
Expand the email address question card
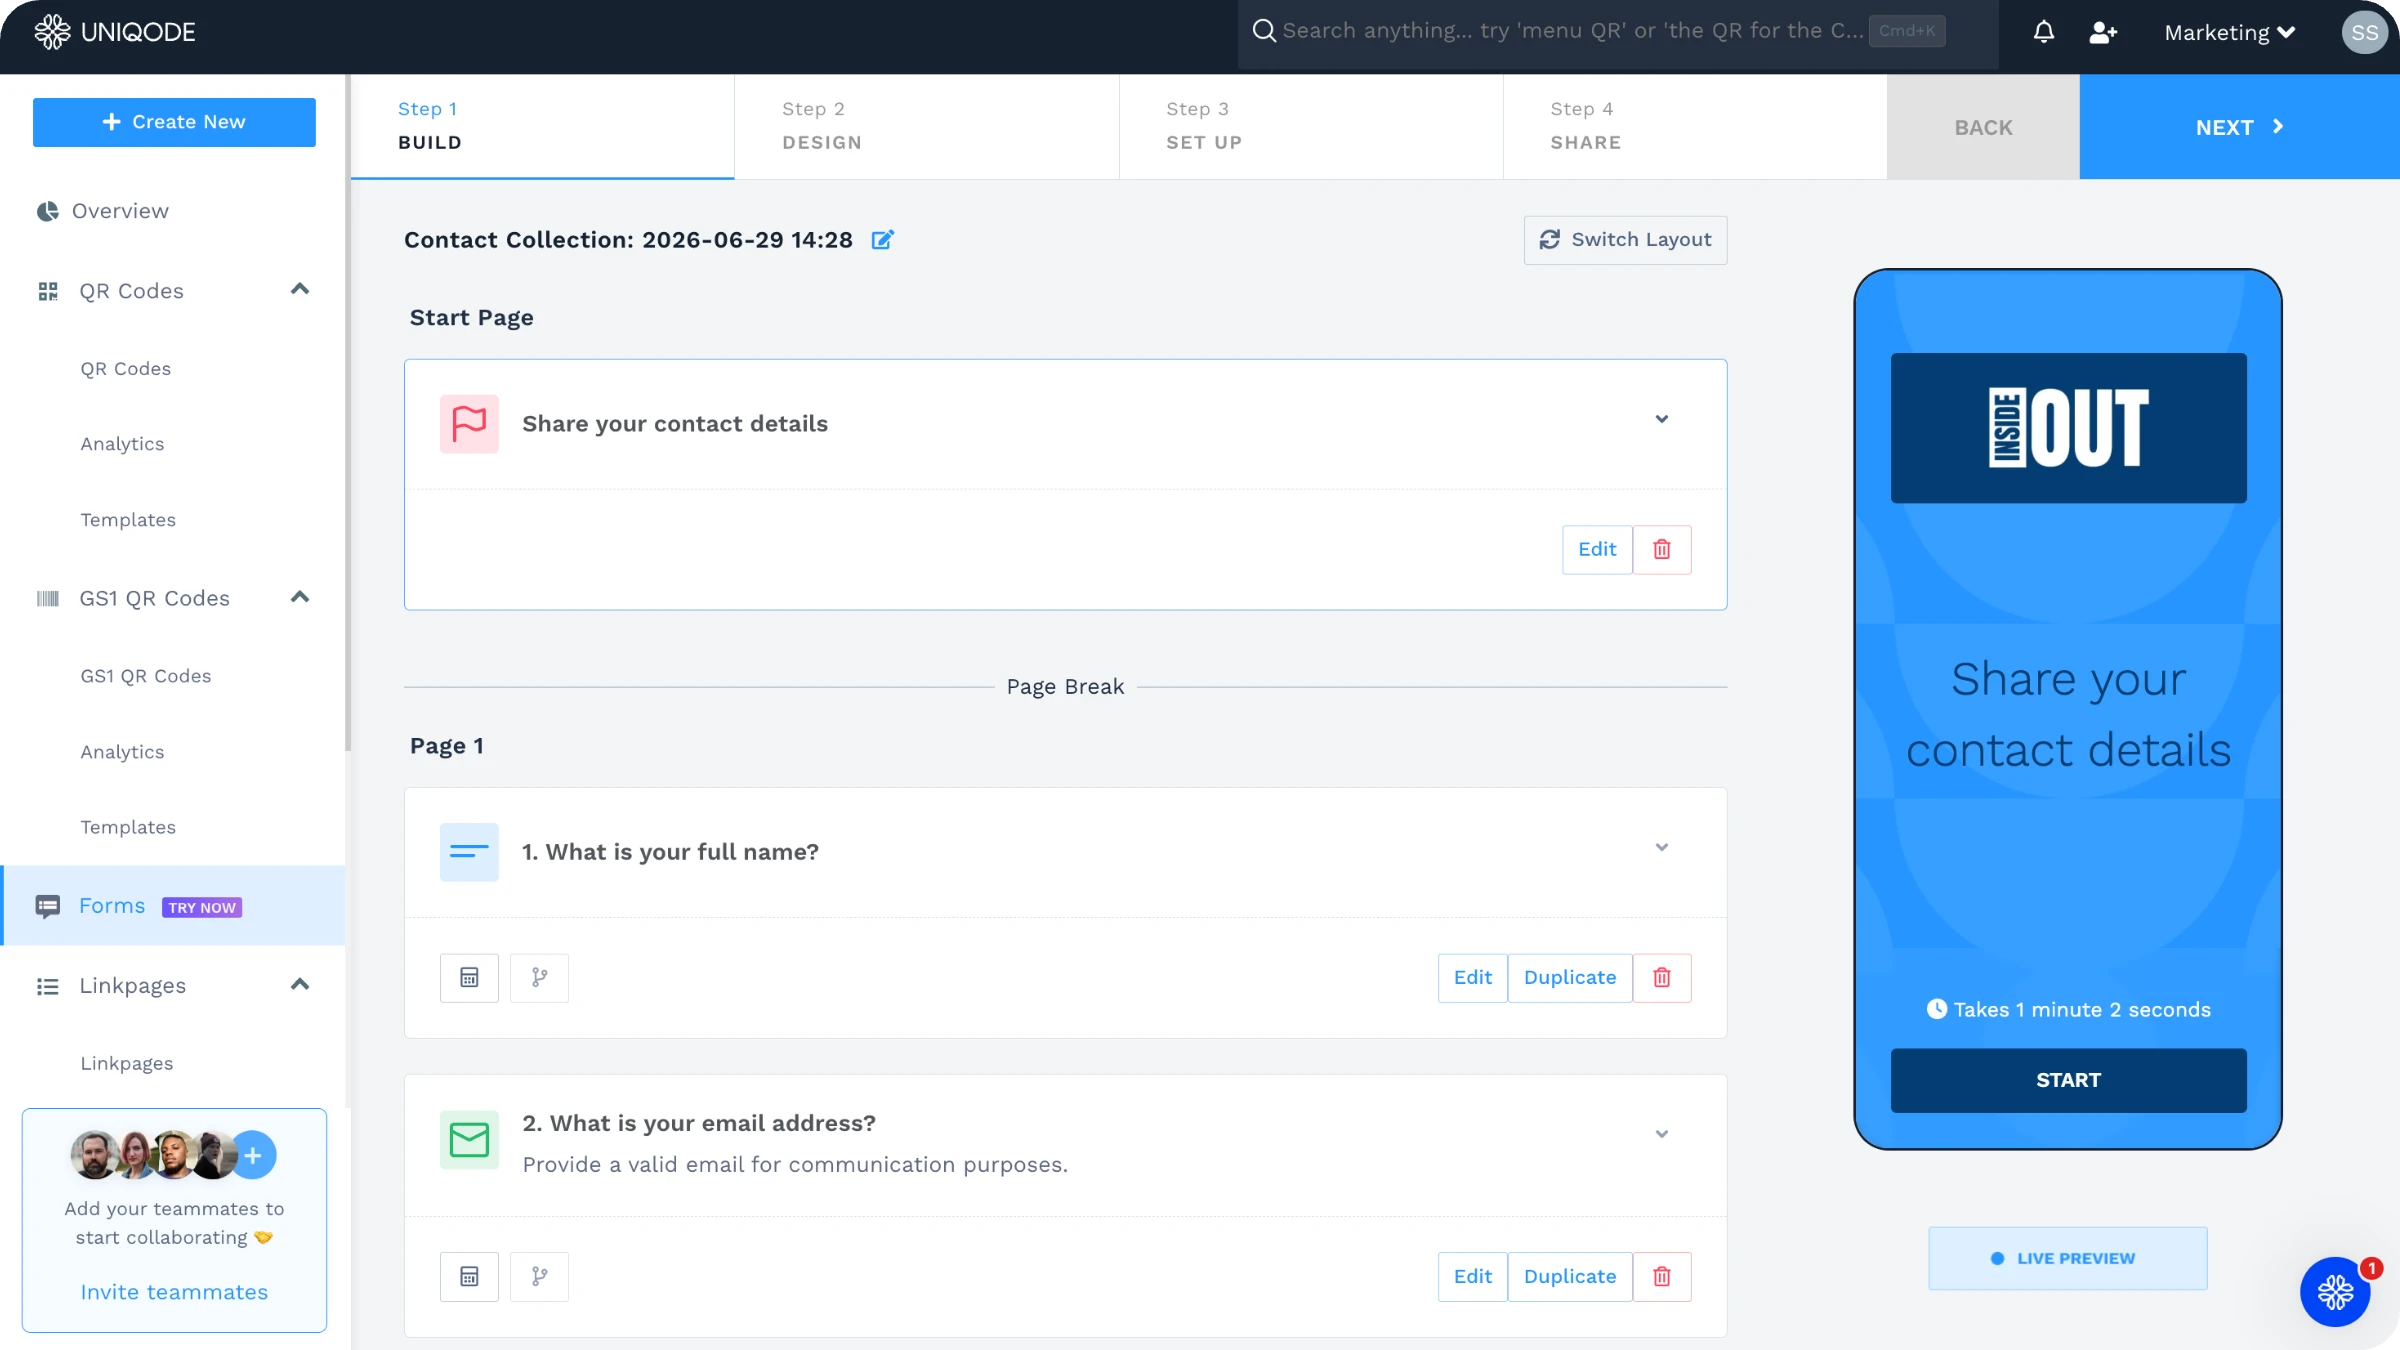pyautogui.click(x=1662, y=1134)
